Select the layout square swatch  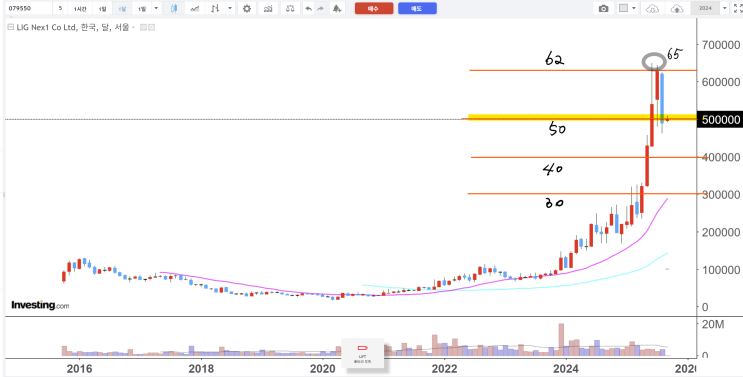[624, 9]
